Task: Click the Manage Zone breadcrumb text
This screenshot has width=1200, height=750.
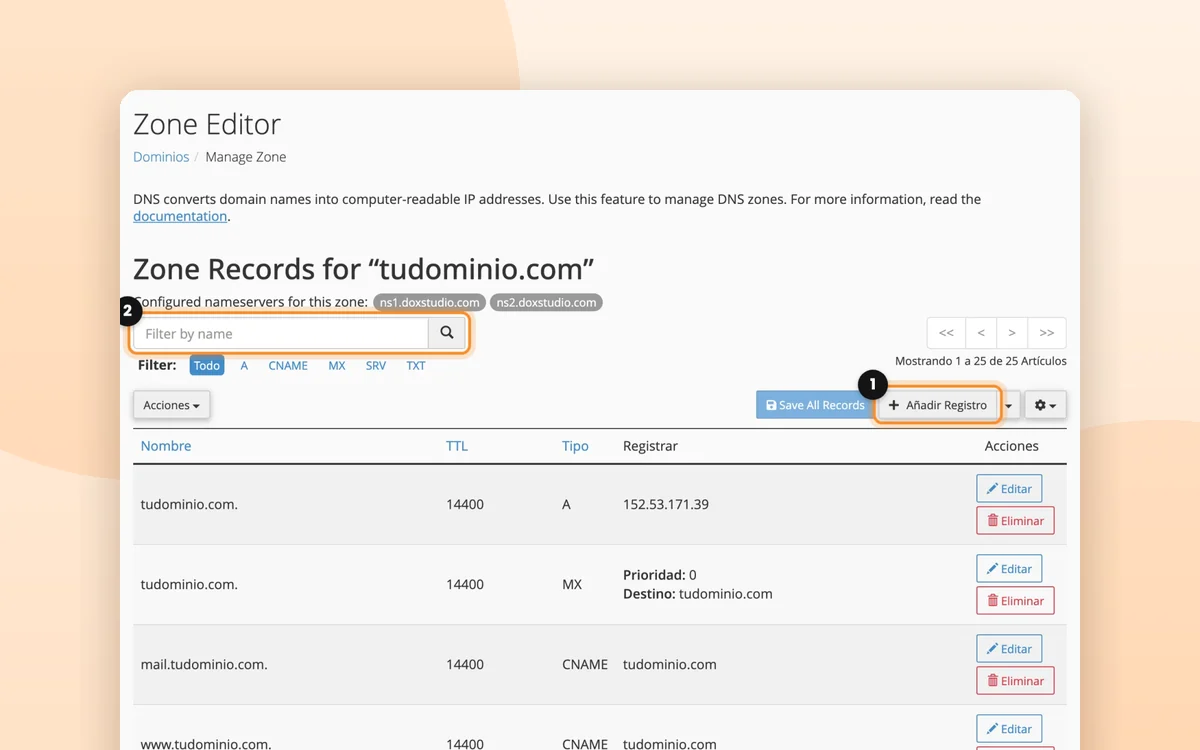Action: coord(246,157)
